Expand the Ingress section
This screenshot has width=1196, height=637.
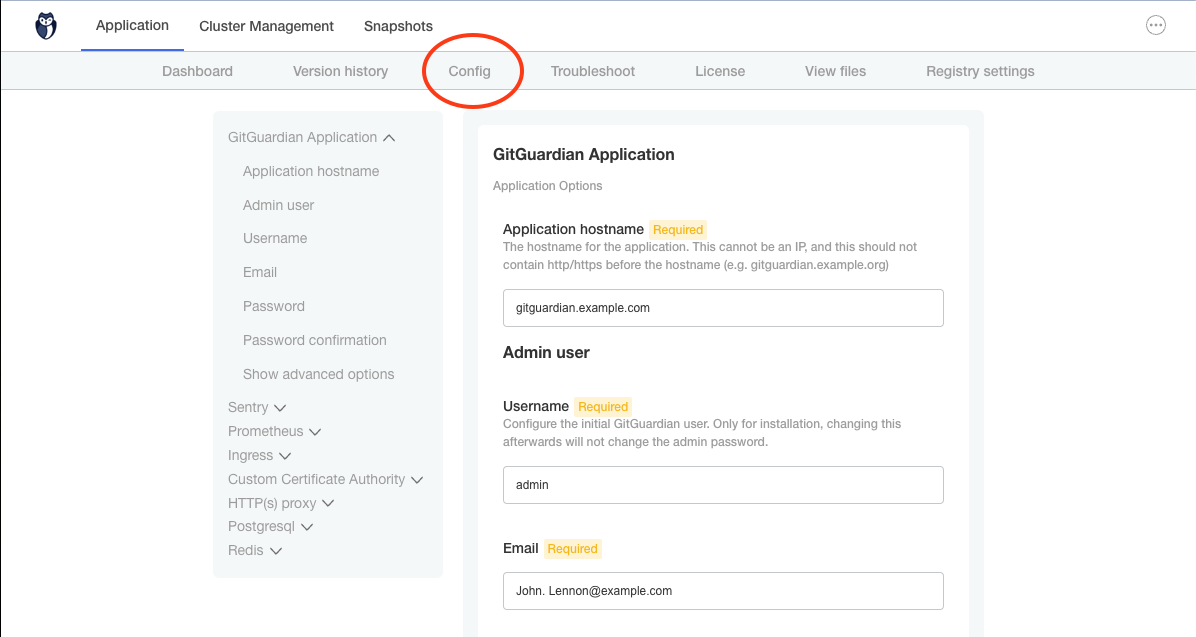coord(259,455)
